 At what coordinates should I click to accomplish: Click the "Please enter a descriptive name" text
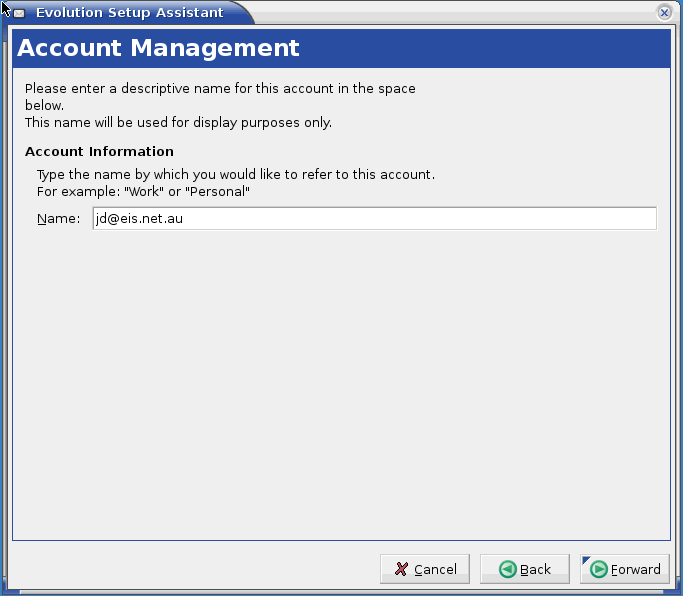click(220, 88)
